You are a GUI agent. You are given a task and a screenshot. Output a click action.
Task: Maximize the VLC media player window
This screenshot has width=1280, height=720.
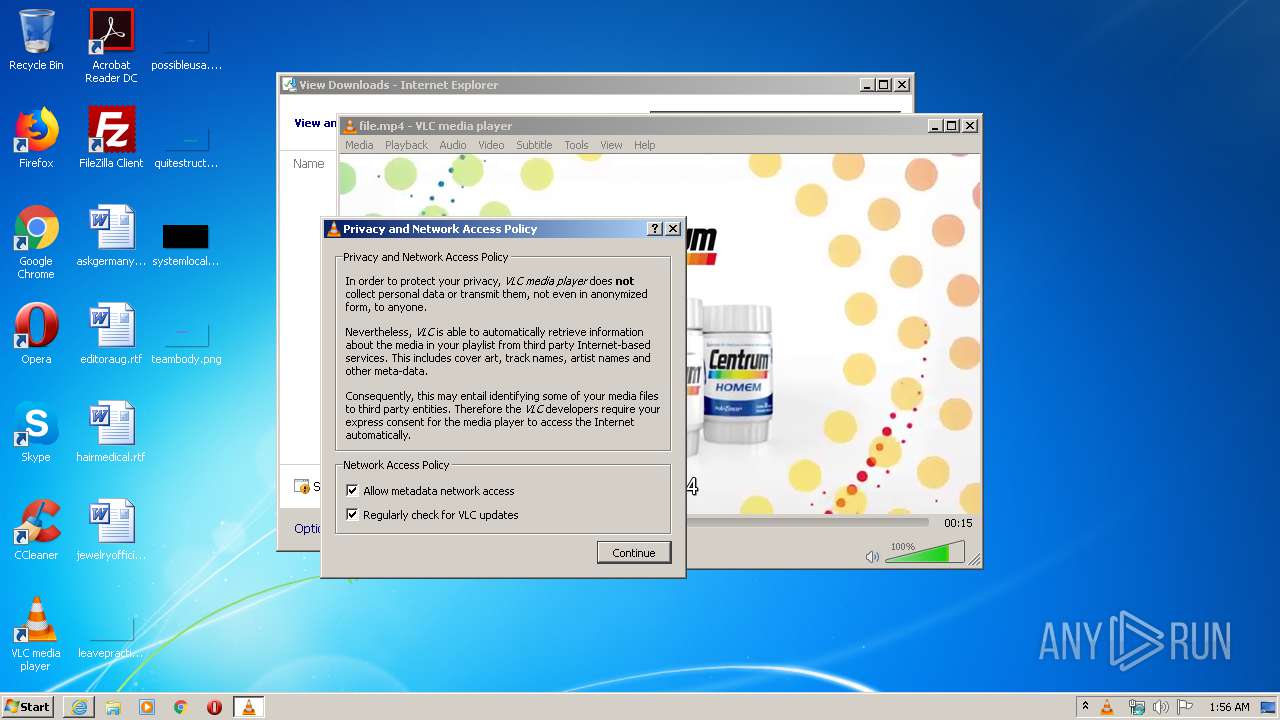pos(952,126)
